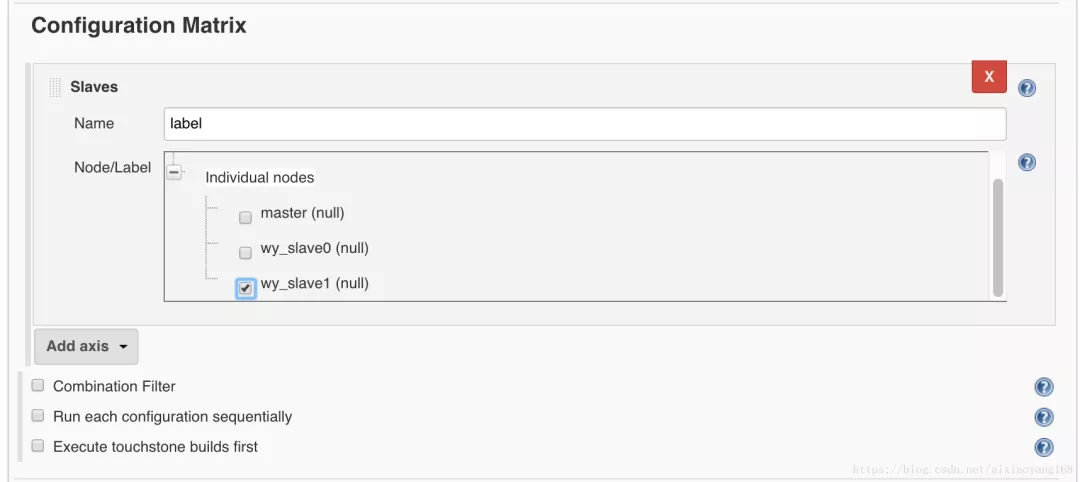Show help for Run each configuration sequentially
The height and width of the screenshot is (482, 1080).
coord(1044,417)
